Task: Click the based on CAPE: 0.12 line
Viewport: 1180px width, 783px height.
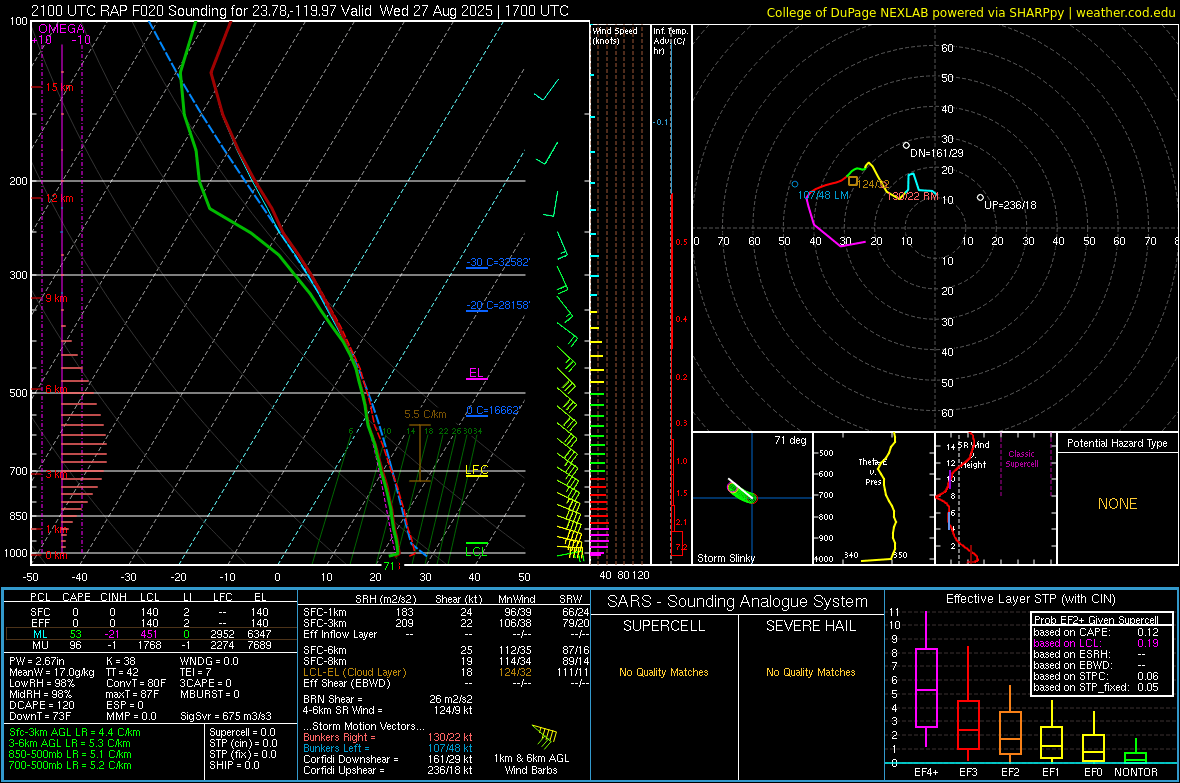Action: pos(1096,632)
